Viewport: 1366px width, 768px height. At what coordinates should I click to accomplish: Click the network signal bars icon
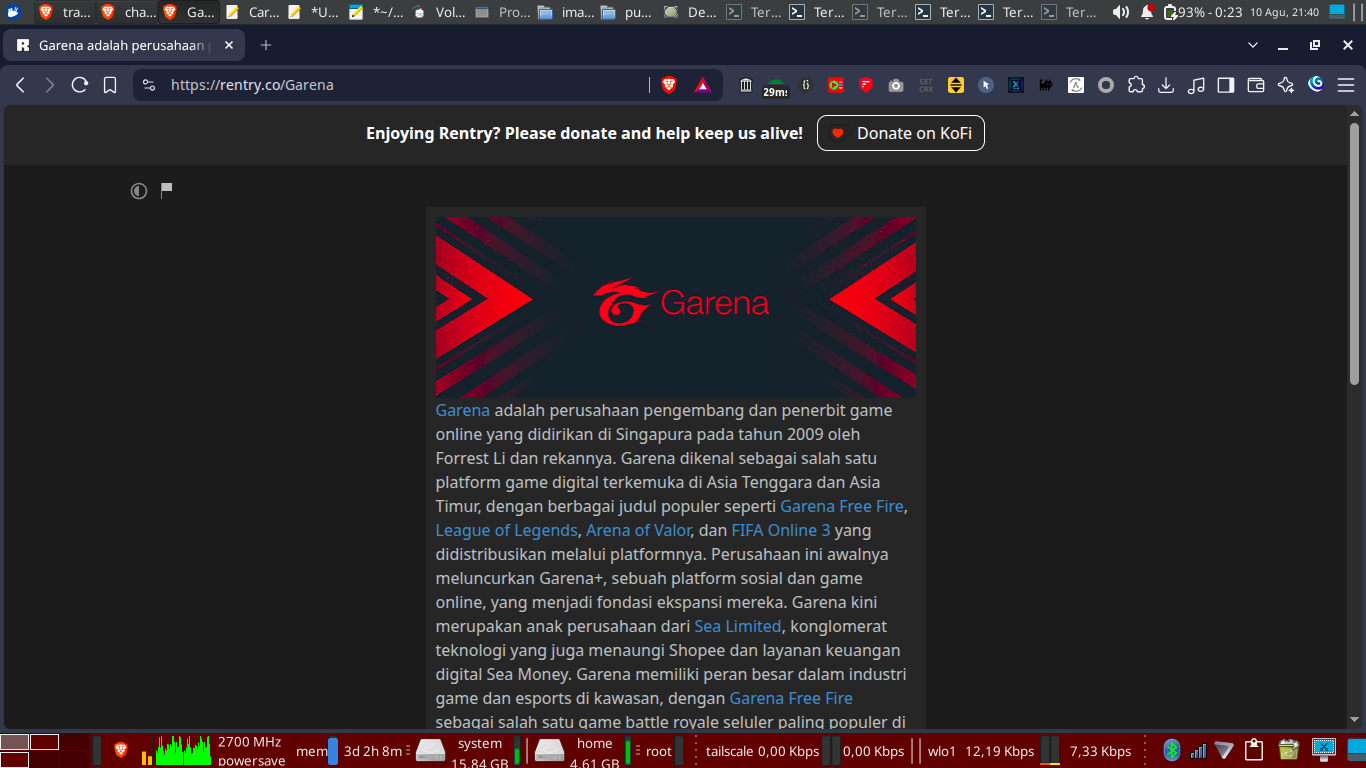click(1198, 750)
